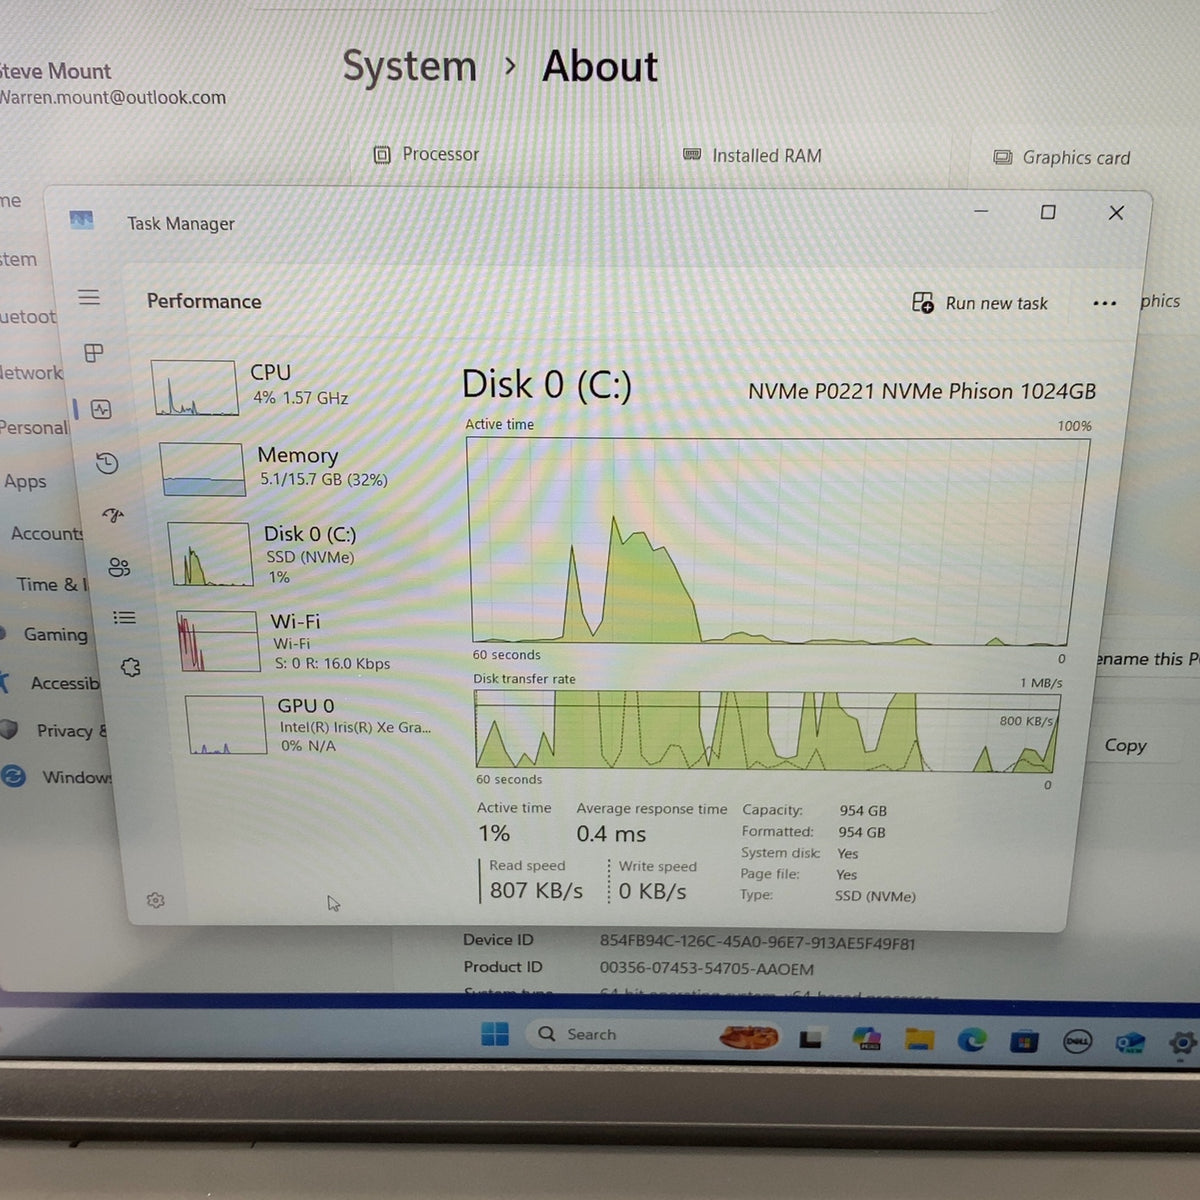This screenshot has width=1200, height=1200.
Task: Click the Steve Mount account name in Settings
Action: point(55,71)
